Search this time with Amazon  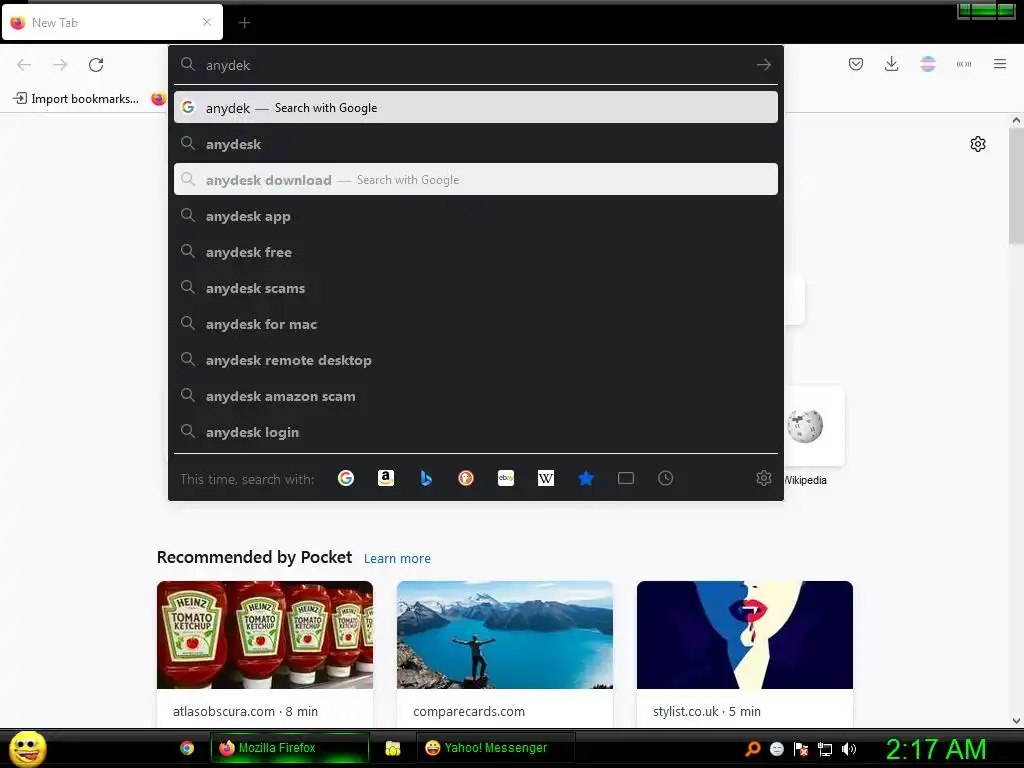point(385,478)
